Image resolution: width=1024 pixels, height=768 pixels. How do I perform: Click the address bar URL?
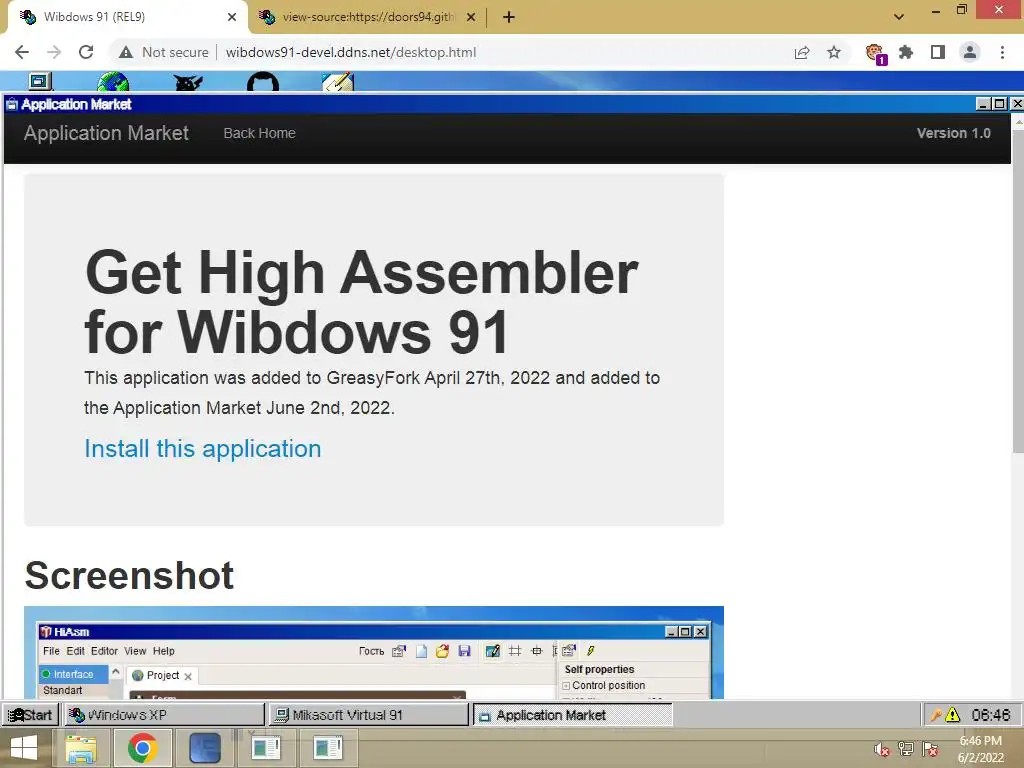[x=351, y=52]
